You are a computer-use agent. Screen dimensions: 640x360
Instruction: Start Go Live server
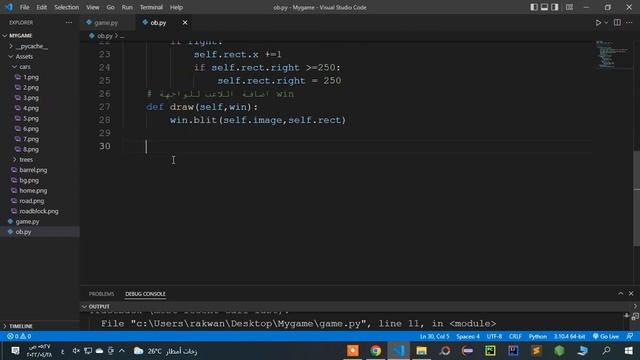(x=606, y=336)
